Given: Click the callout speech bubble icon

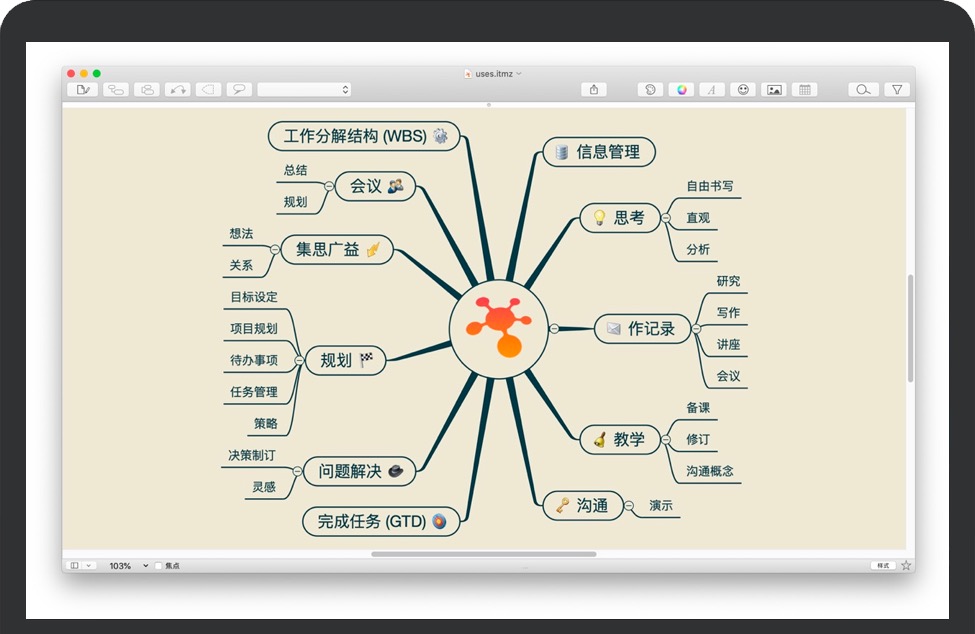Looking at the screenshot, I should [x=239, y=90].
